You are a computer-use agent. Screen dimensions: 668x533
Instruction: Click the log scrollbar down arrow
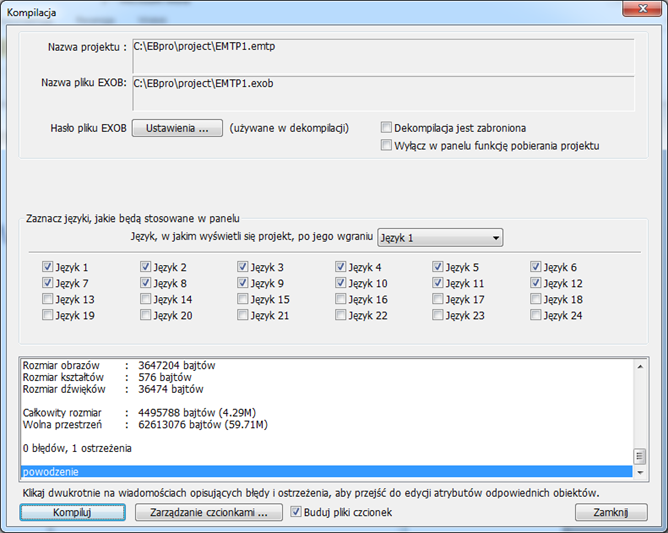click(x=640, y=472)
